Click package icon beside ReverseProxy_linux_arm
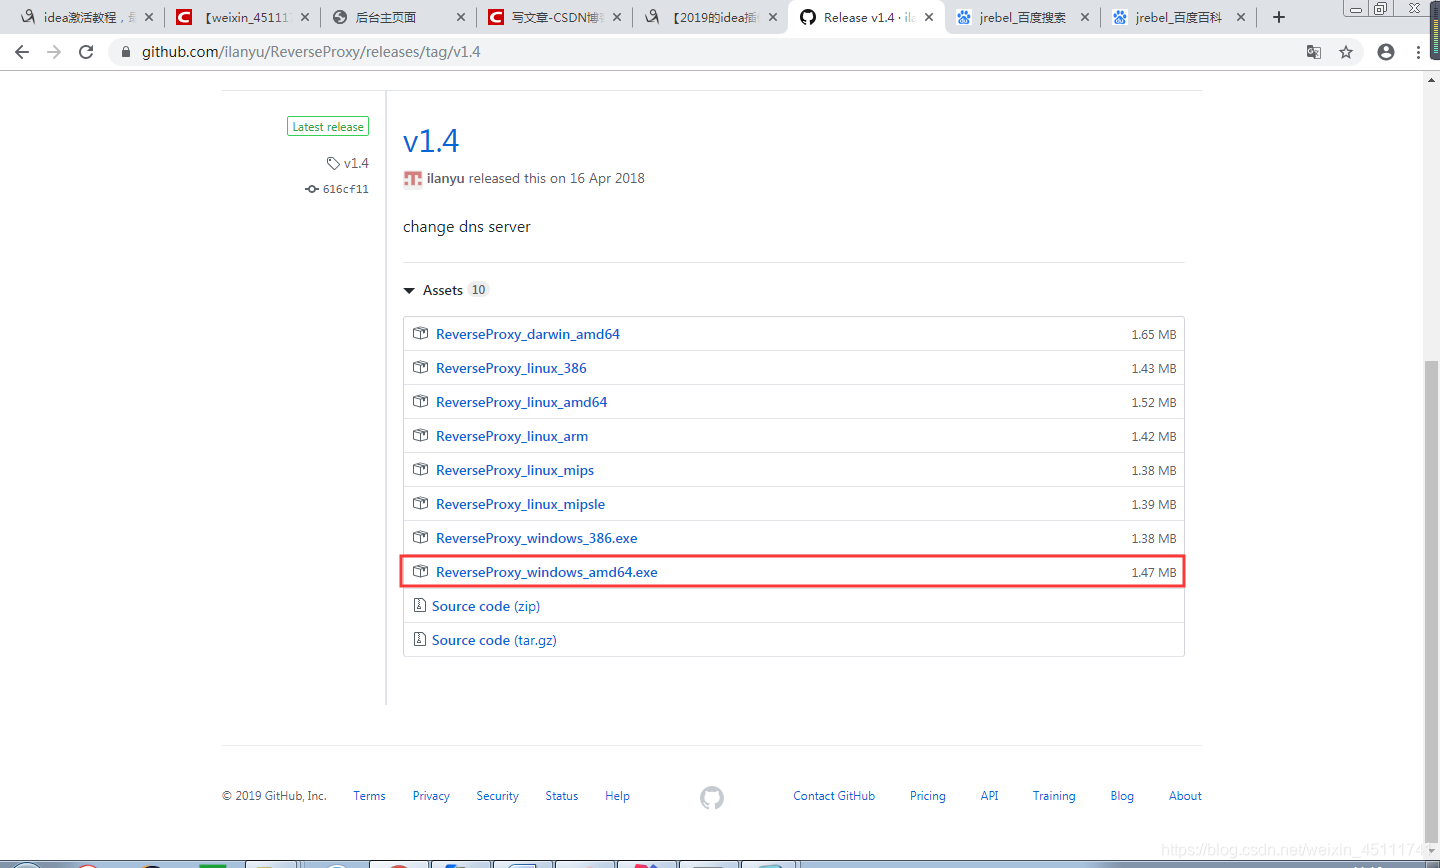 point(421,436)
